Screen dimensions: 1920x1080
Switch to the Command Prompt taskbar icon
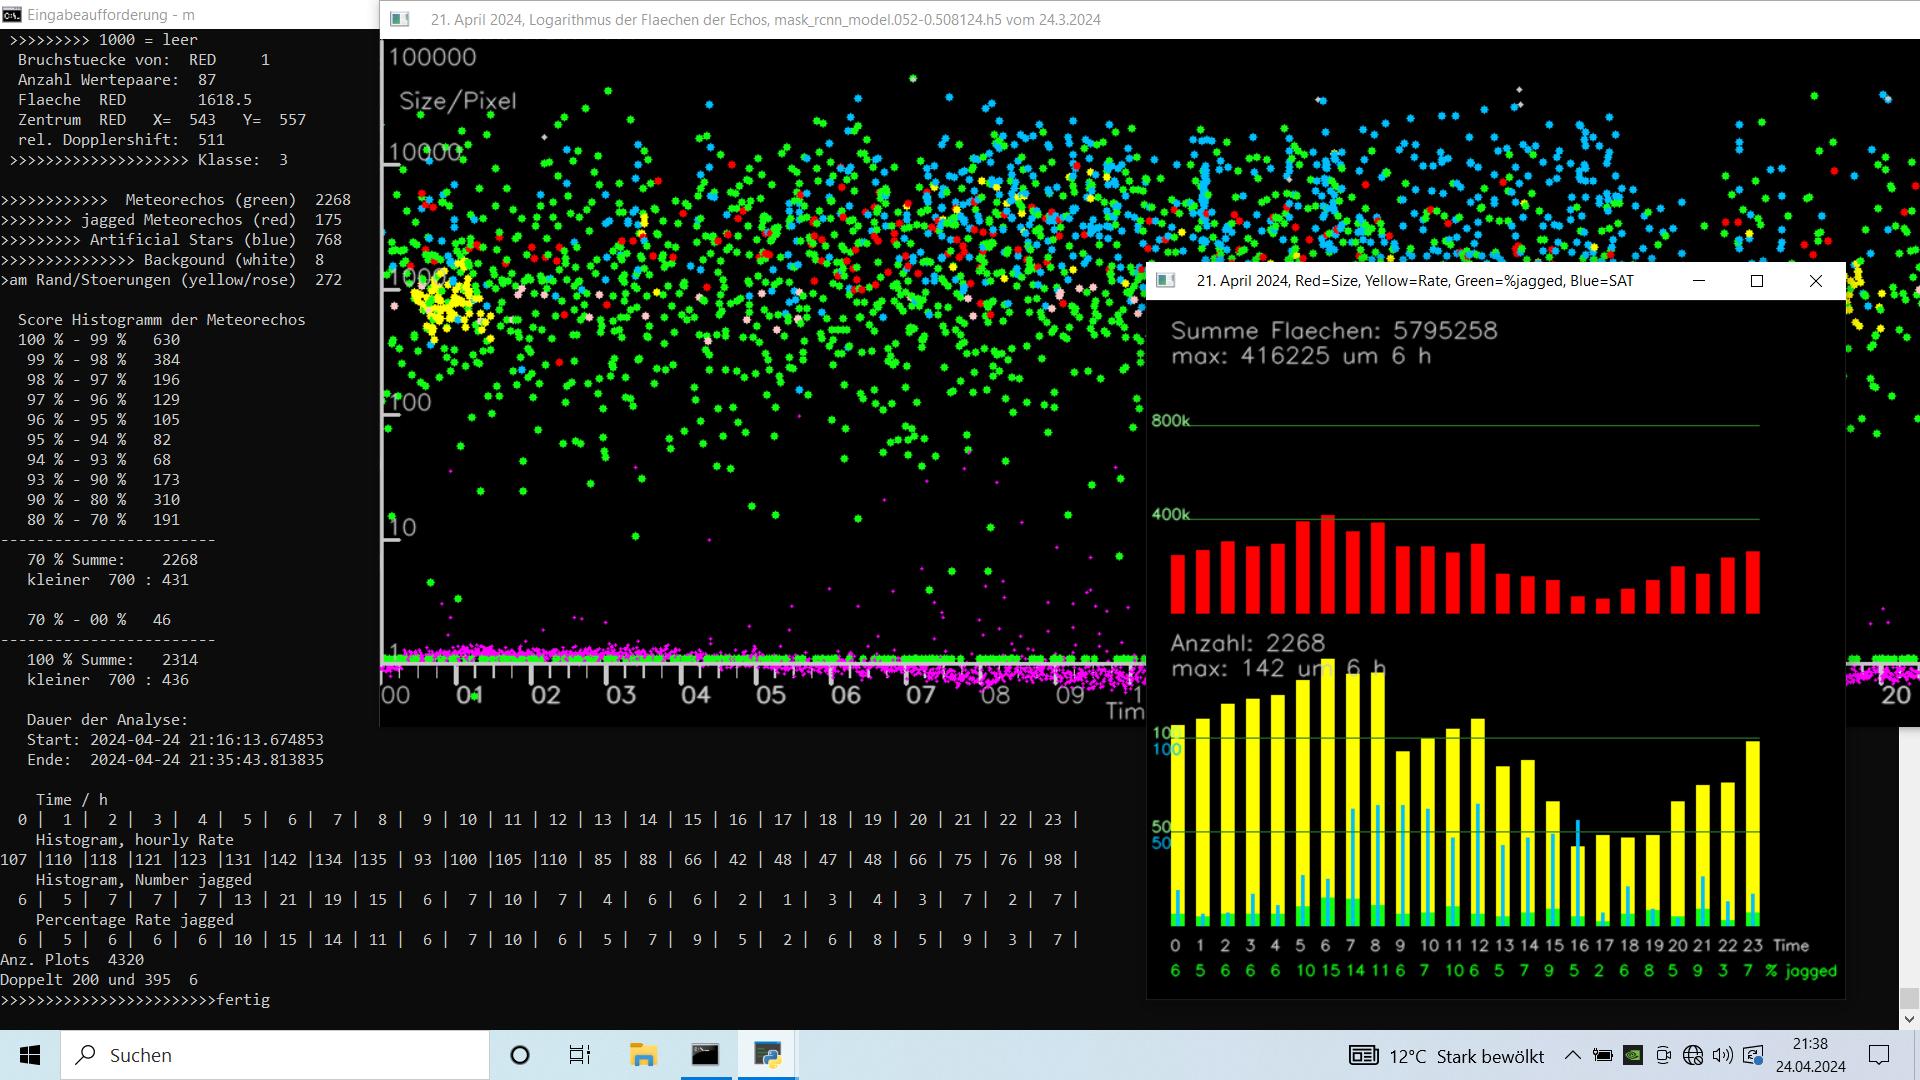coord(705,1055)
